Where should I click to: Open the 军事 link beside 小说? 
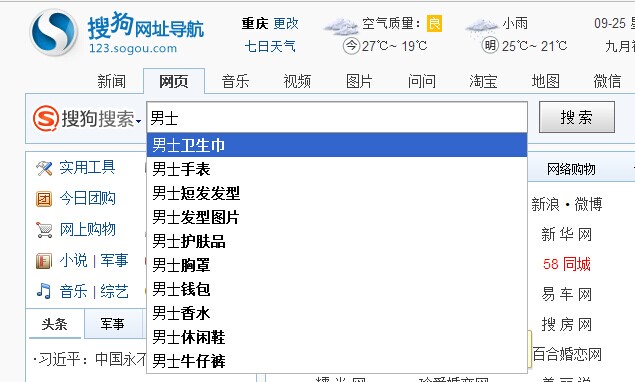click(114, 260)
